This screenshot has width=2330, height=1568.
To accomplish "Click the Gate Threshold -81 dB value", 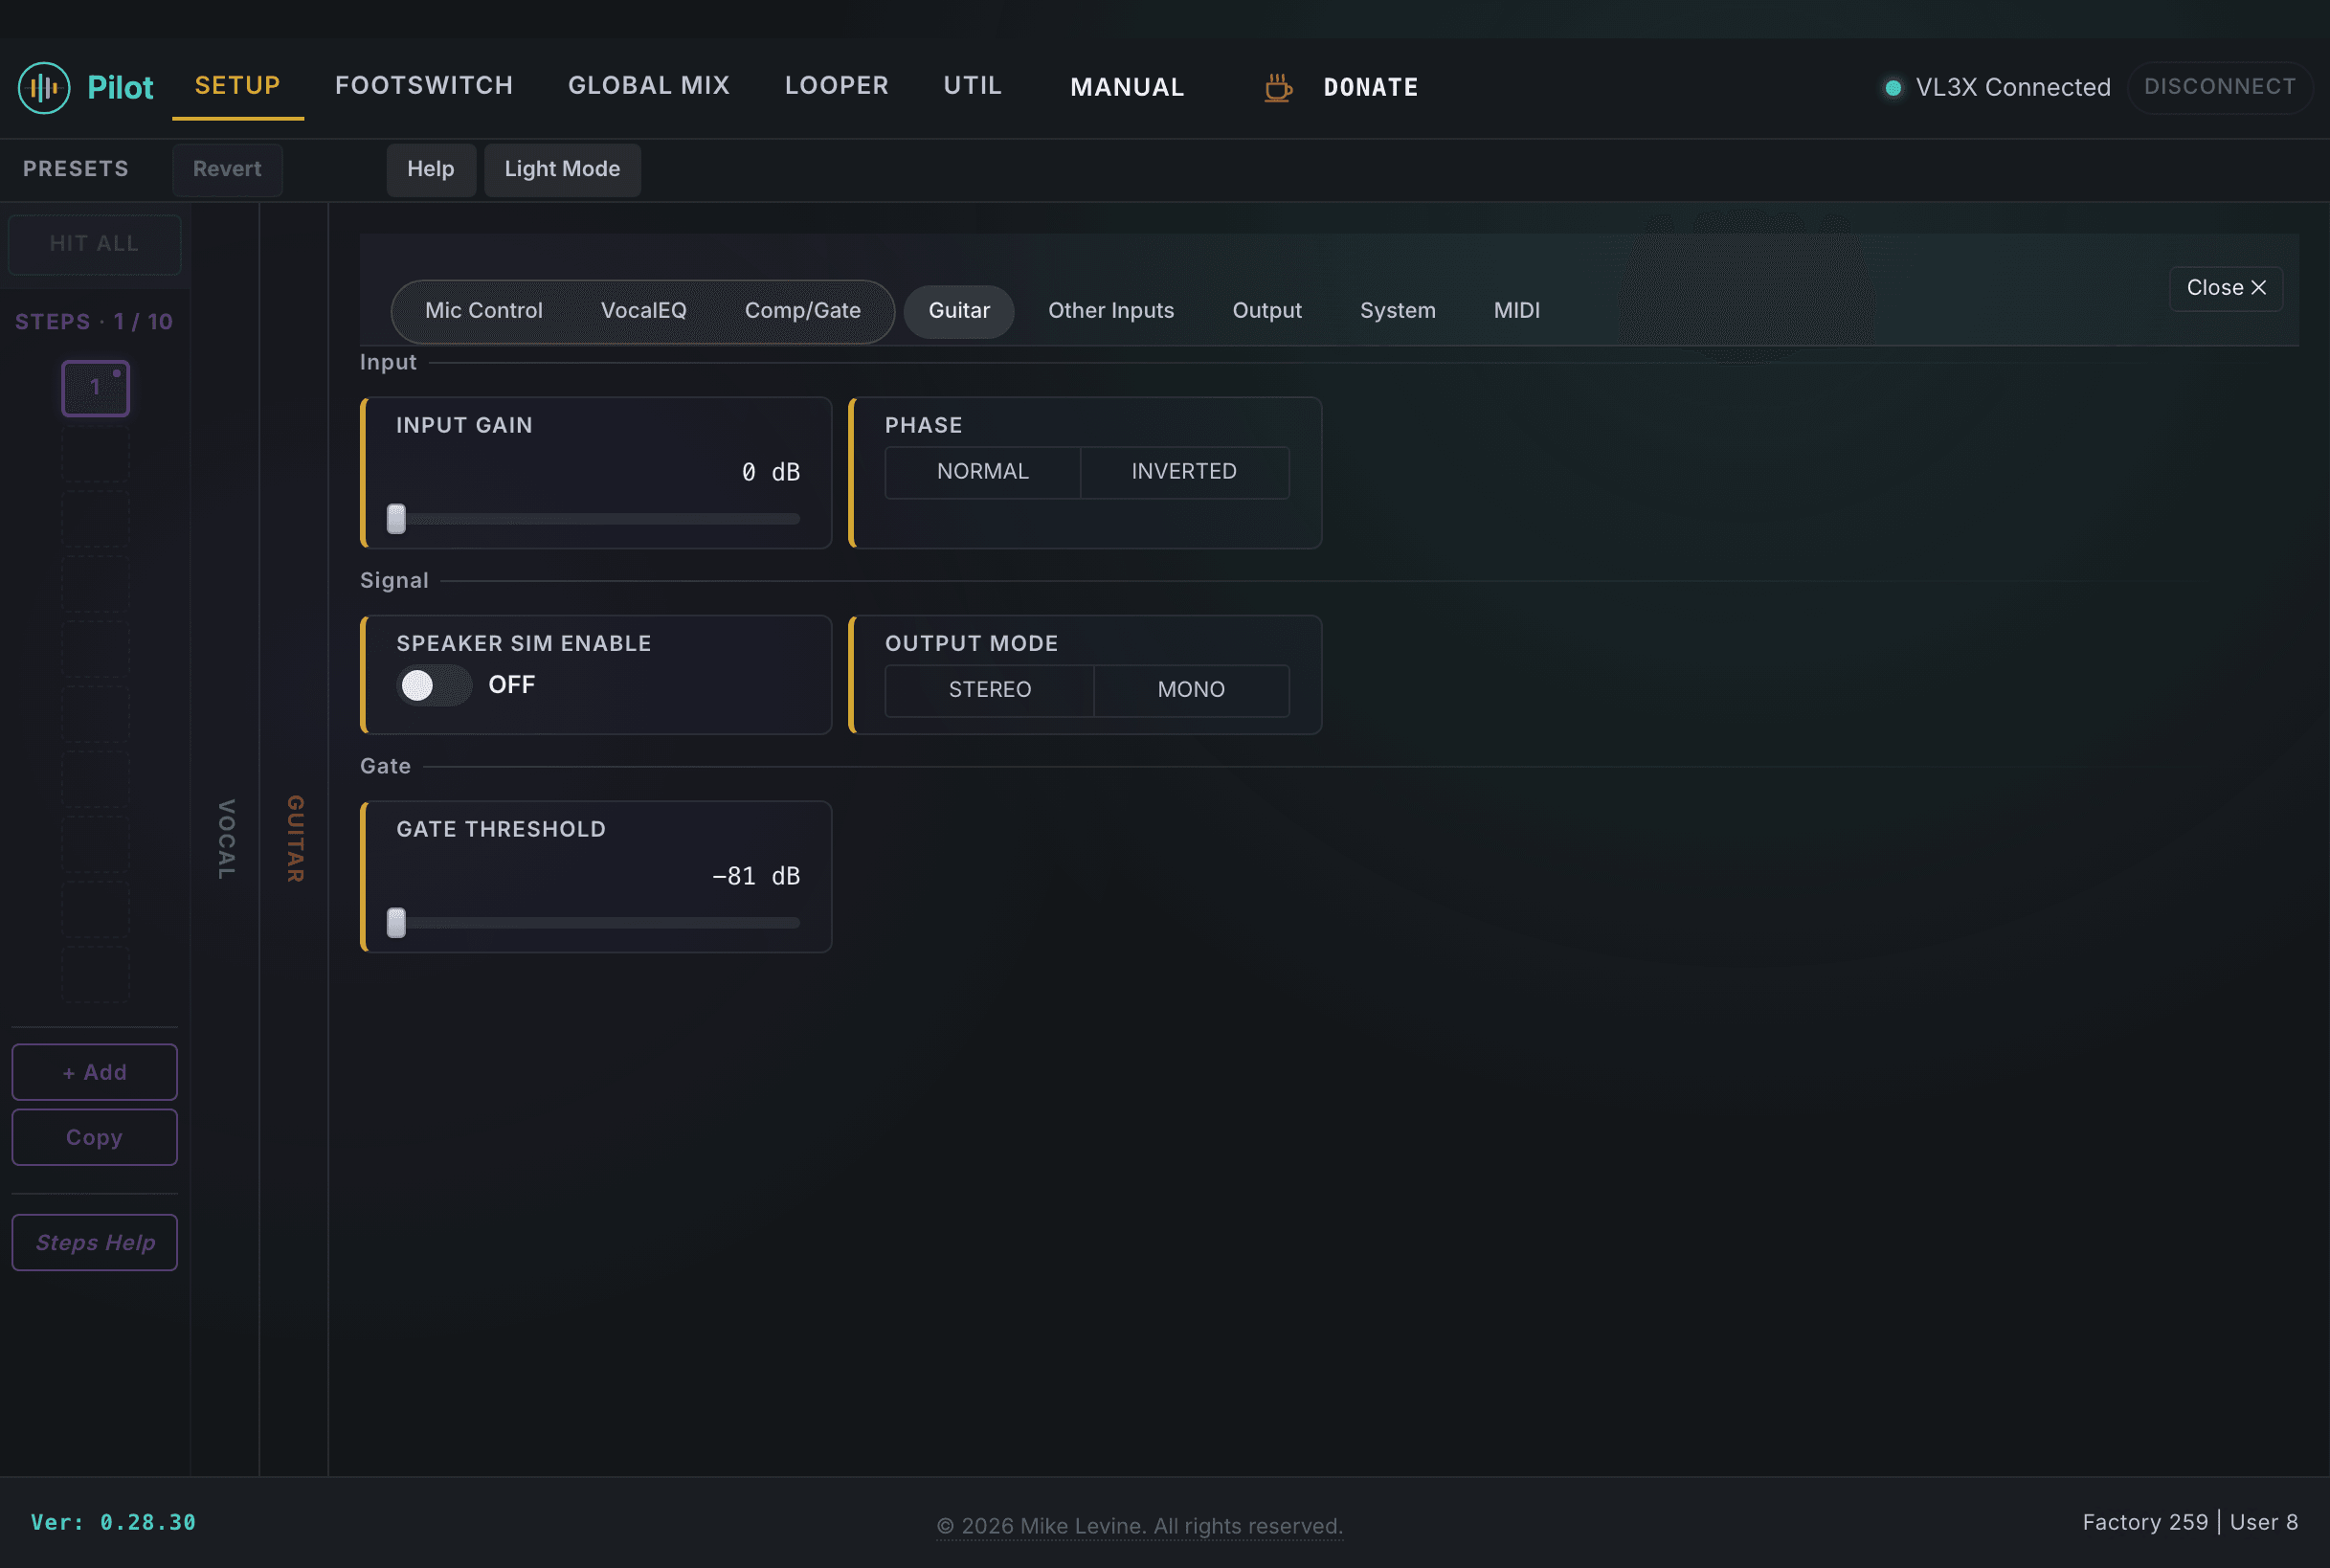I will pos(756,876).
